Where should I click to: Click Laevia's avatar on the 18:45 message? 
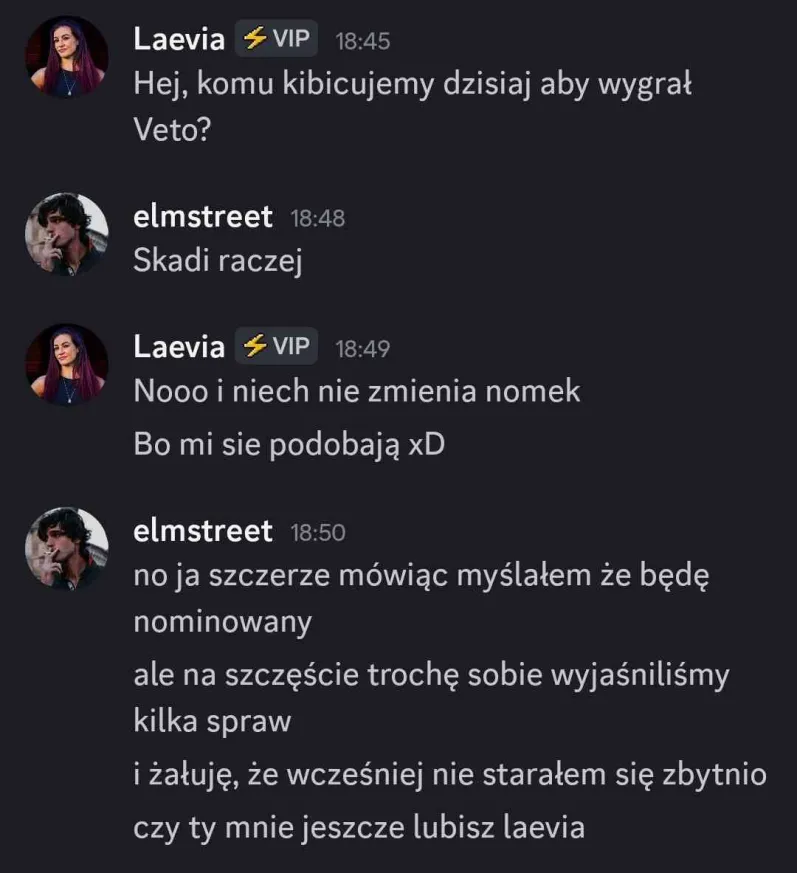pyautogui.click(x=66, y=57)
